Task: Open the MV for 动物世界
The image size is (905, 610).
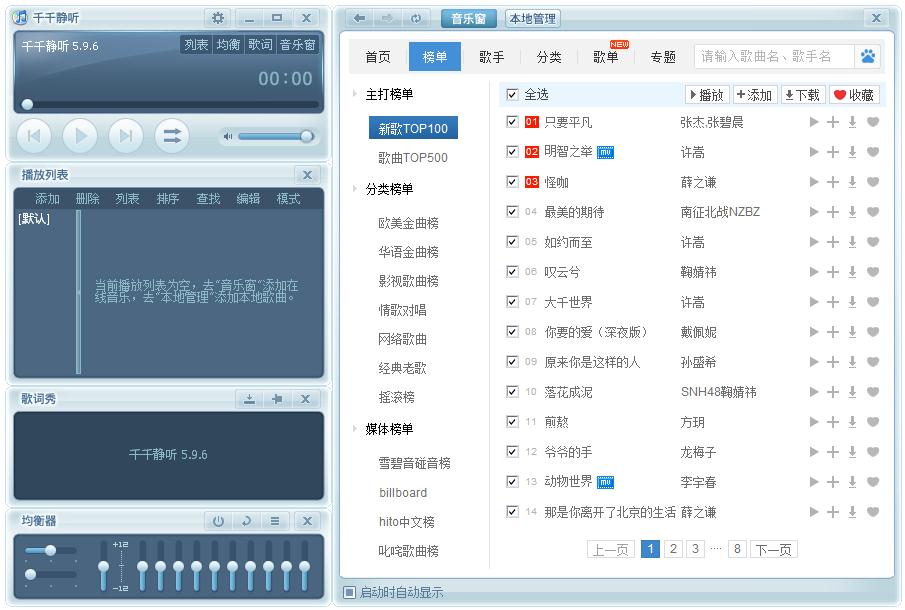Action: pyautogui.click(x=605, y=482)
